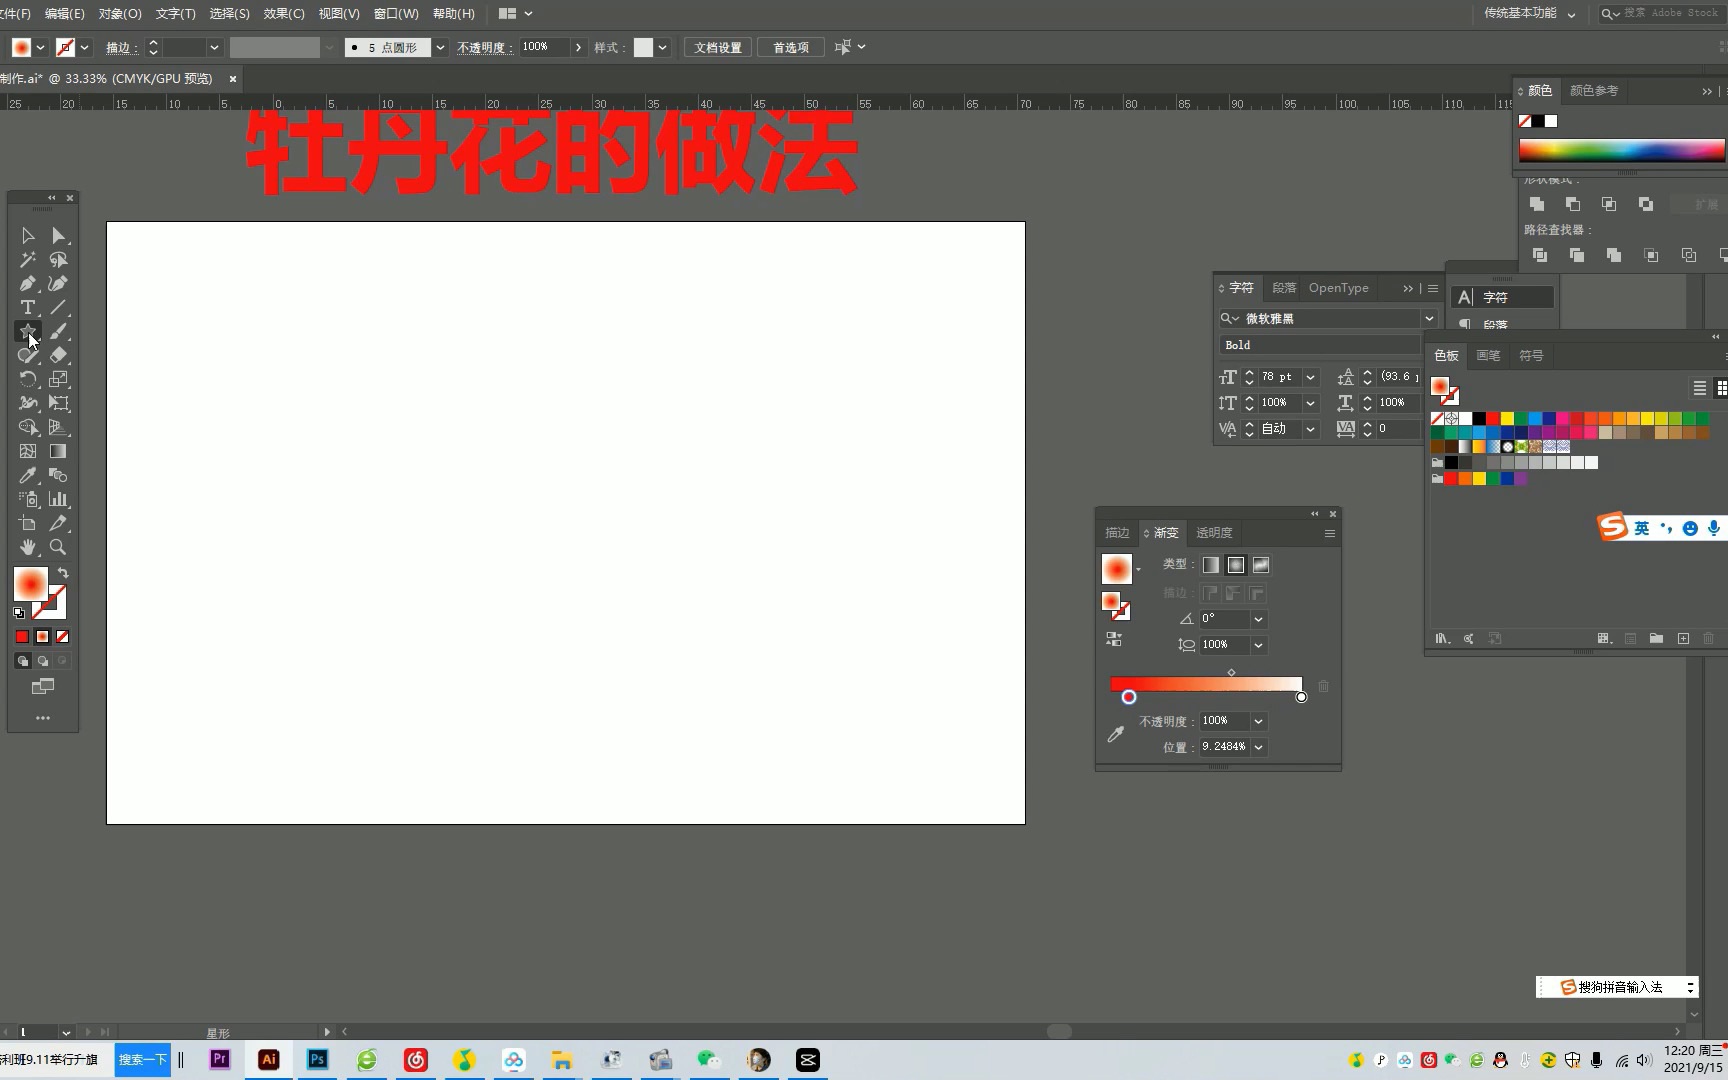This screenshot has height=1080, width=1728.
Task: Set toolbox fill mode to Gradient
Action: (42, 637)
